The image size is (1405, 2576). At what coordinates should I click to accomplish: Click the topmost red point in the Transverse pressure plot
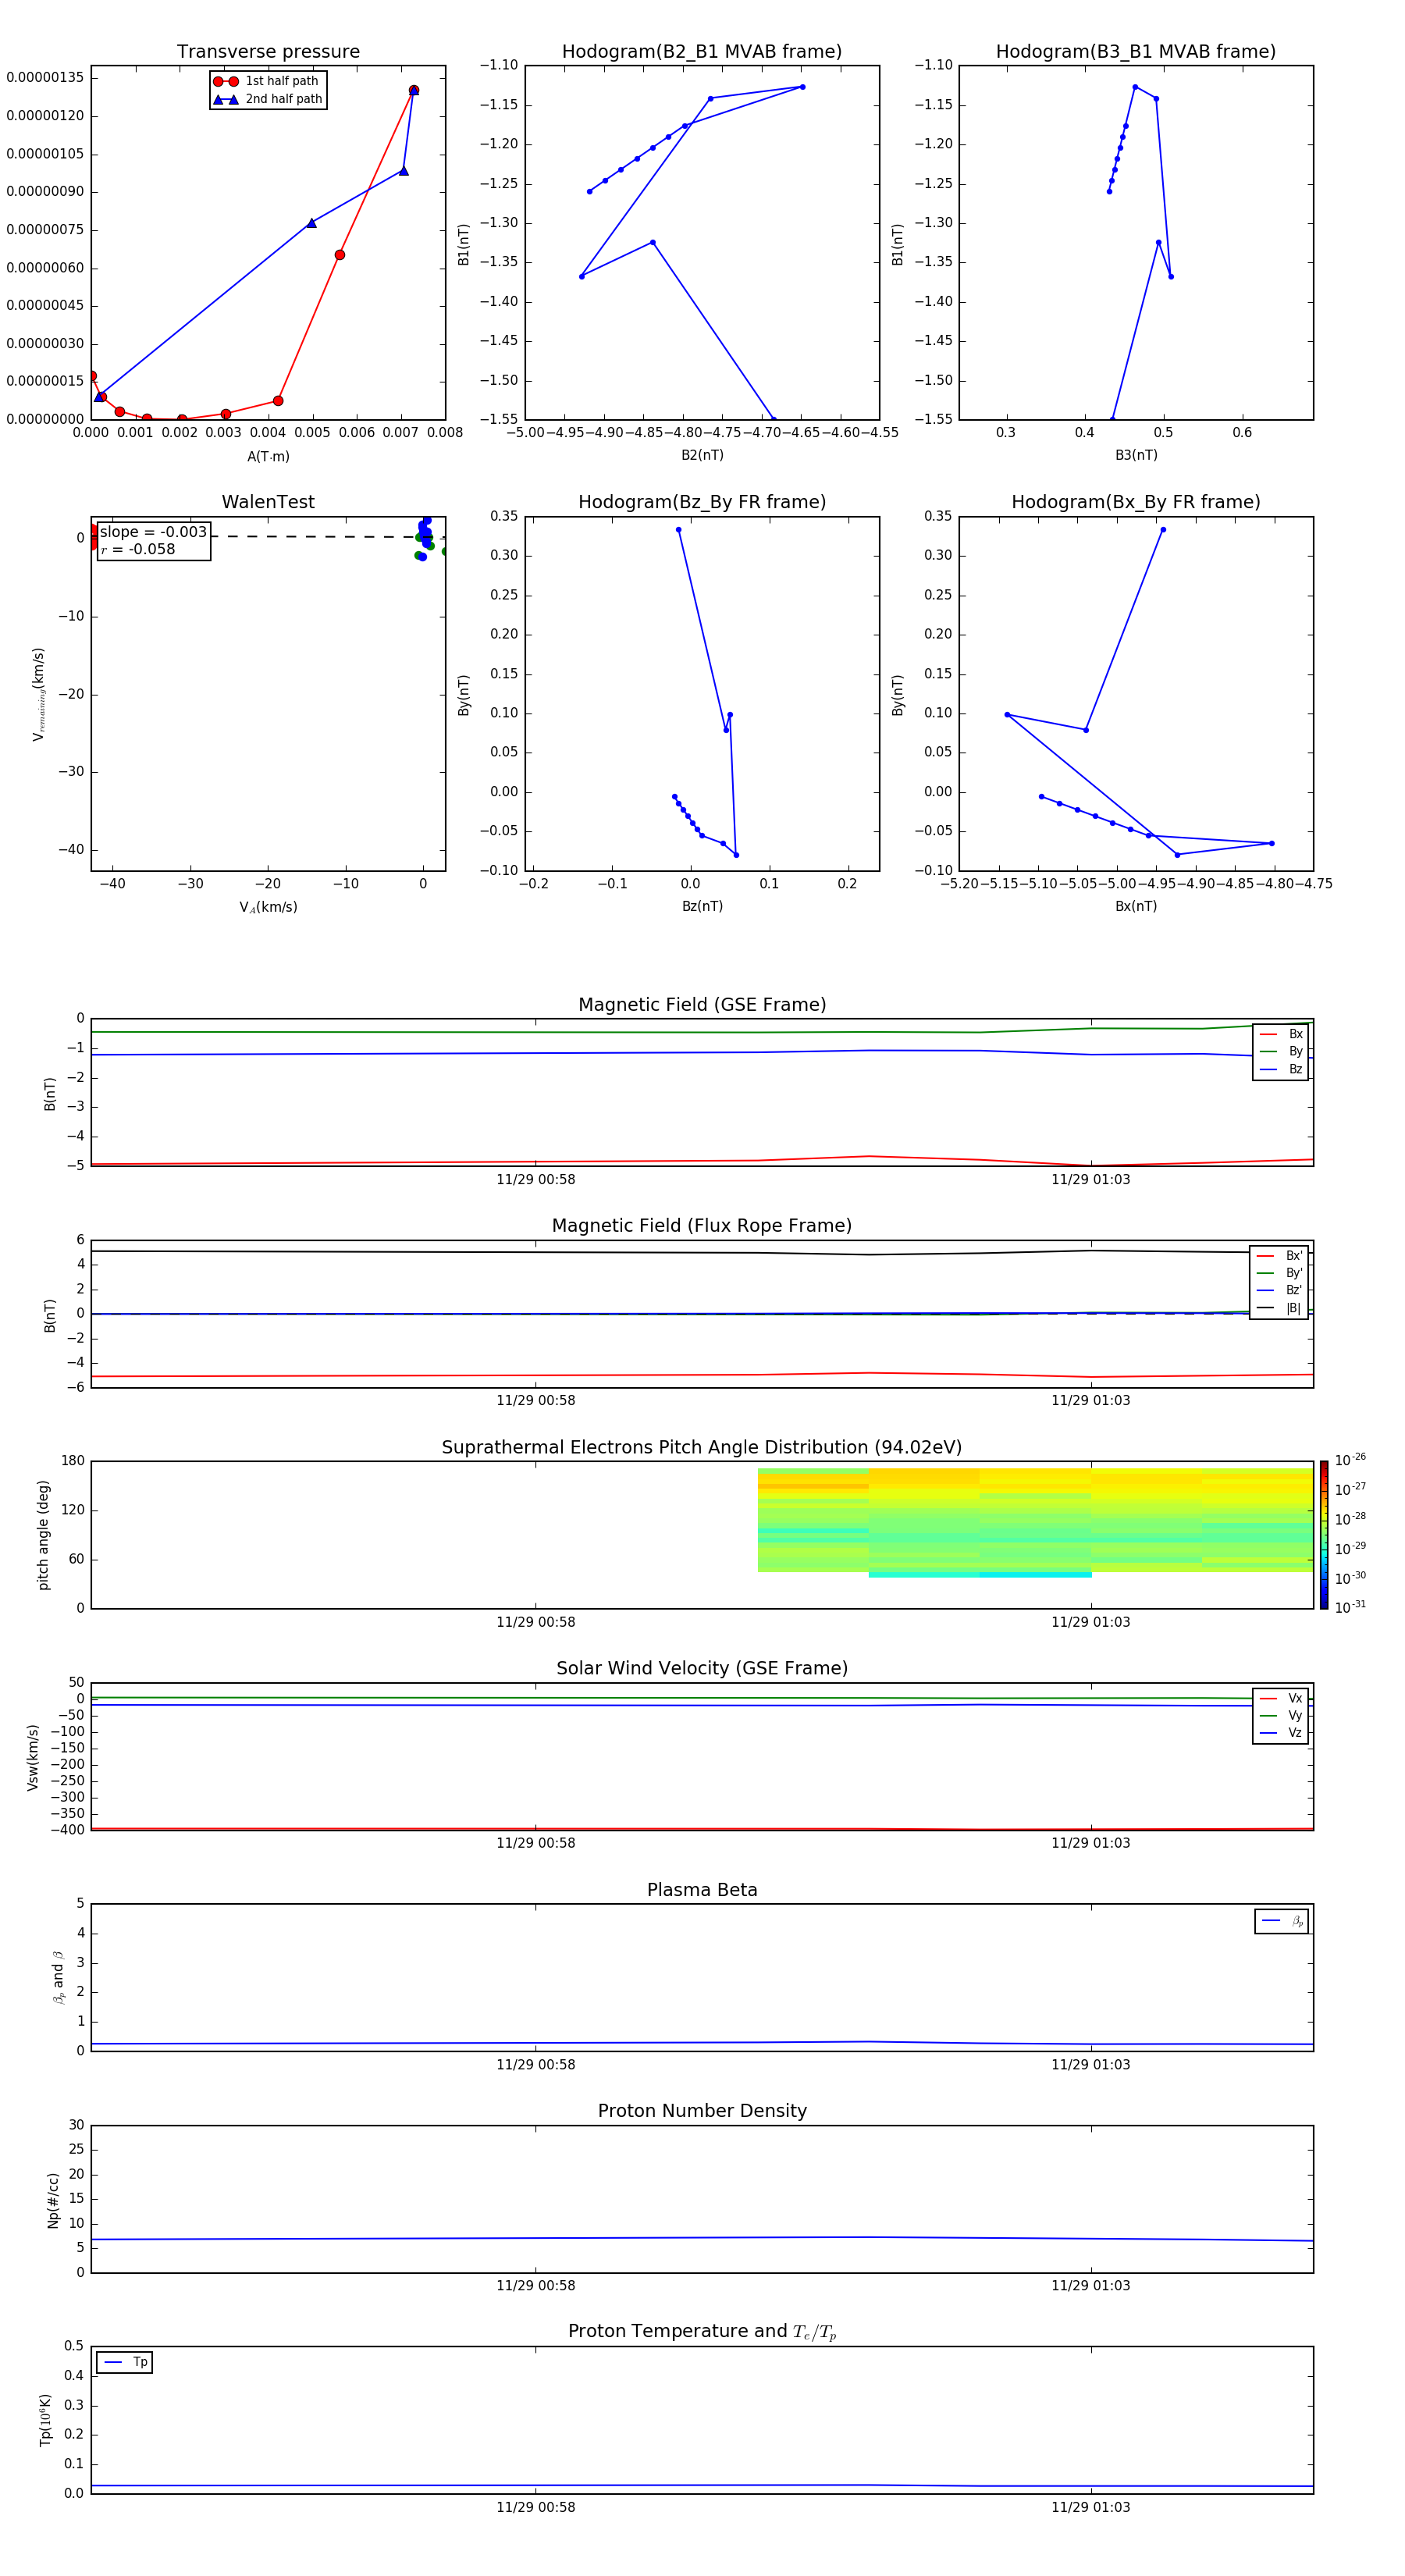(413, 90)
